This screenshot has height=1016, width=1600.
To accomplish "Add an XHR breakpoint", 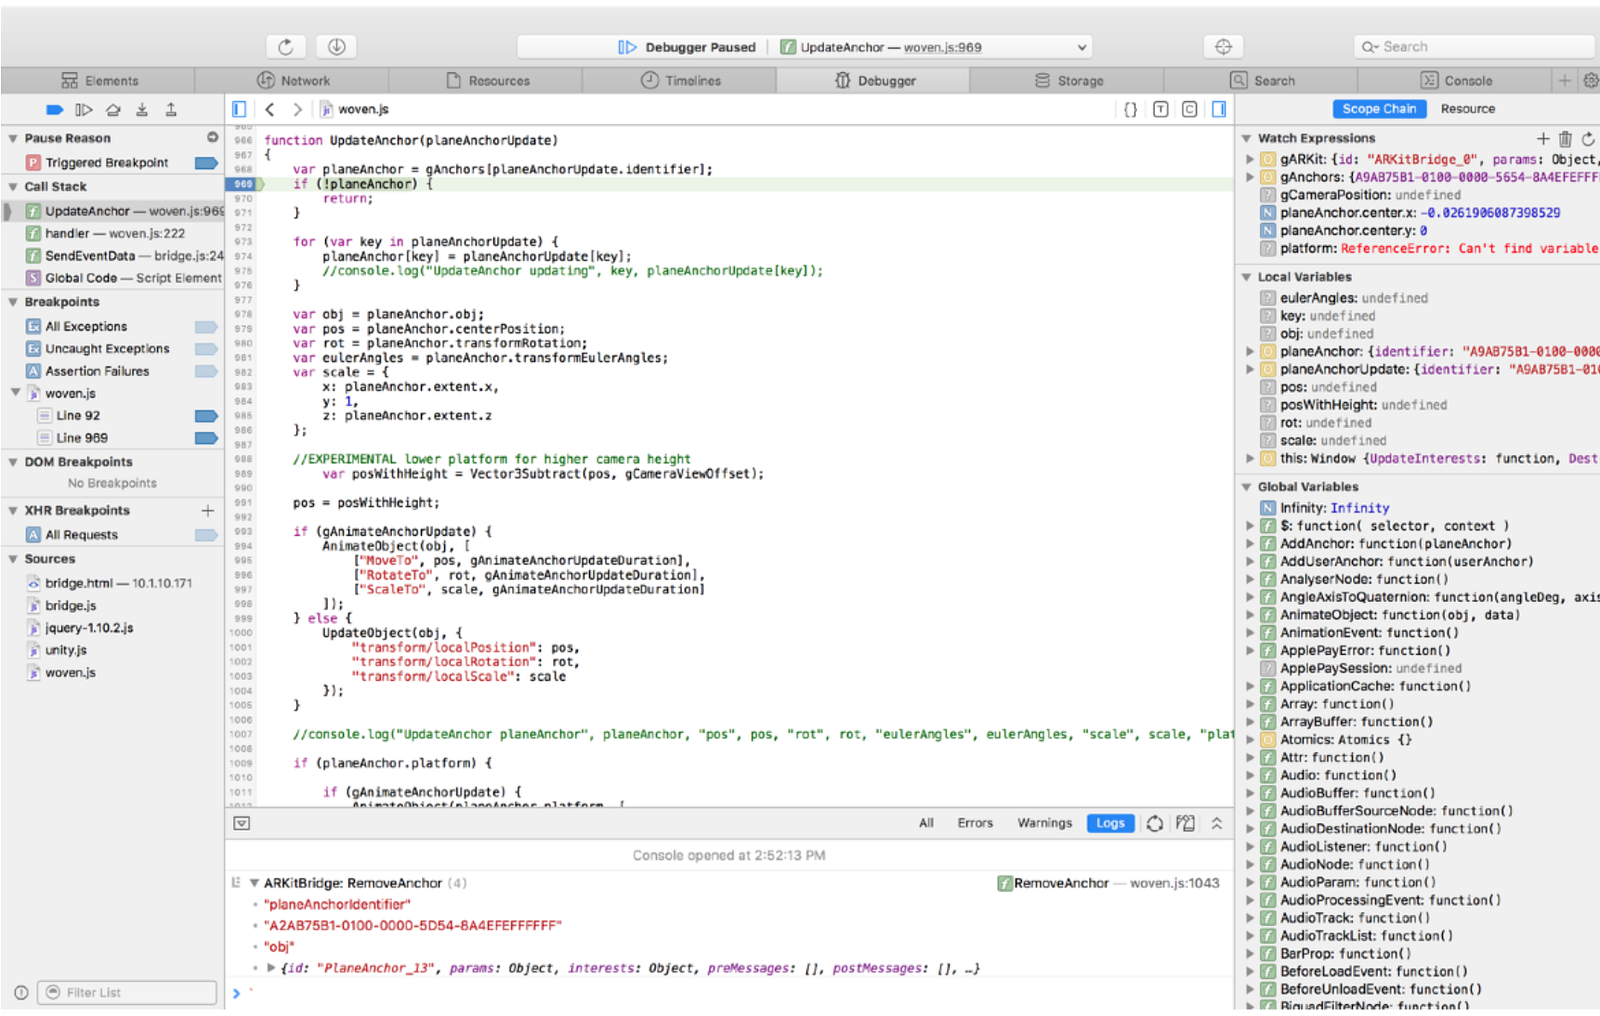I will coord(208,511).
